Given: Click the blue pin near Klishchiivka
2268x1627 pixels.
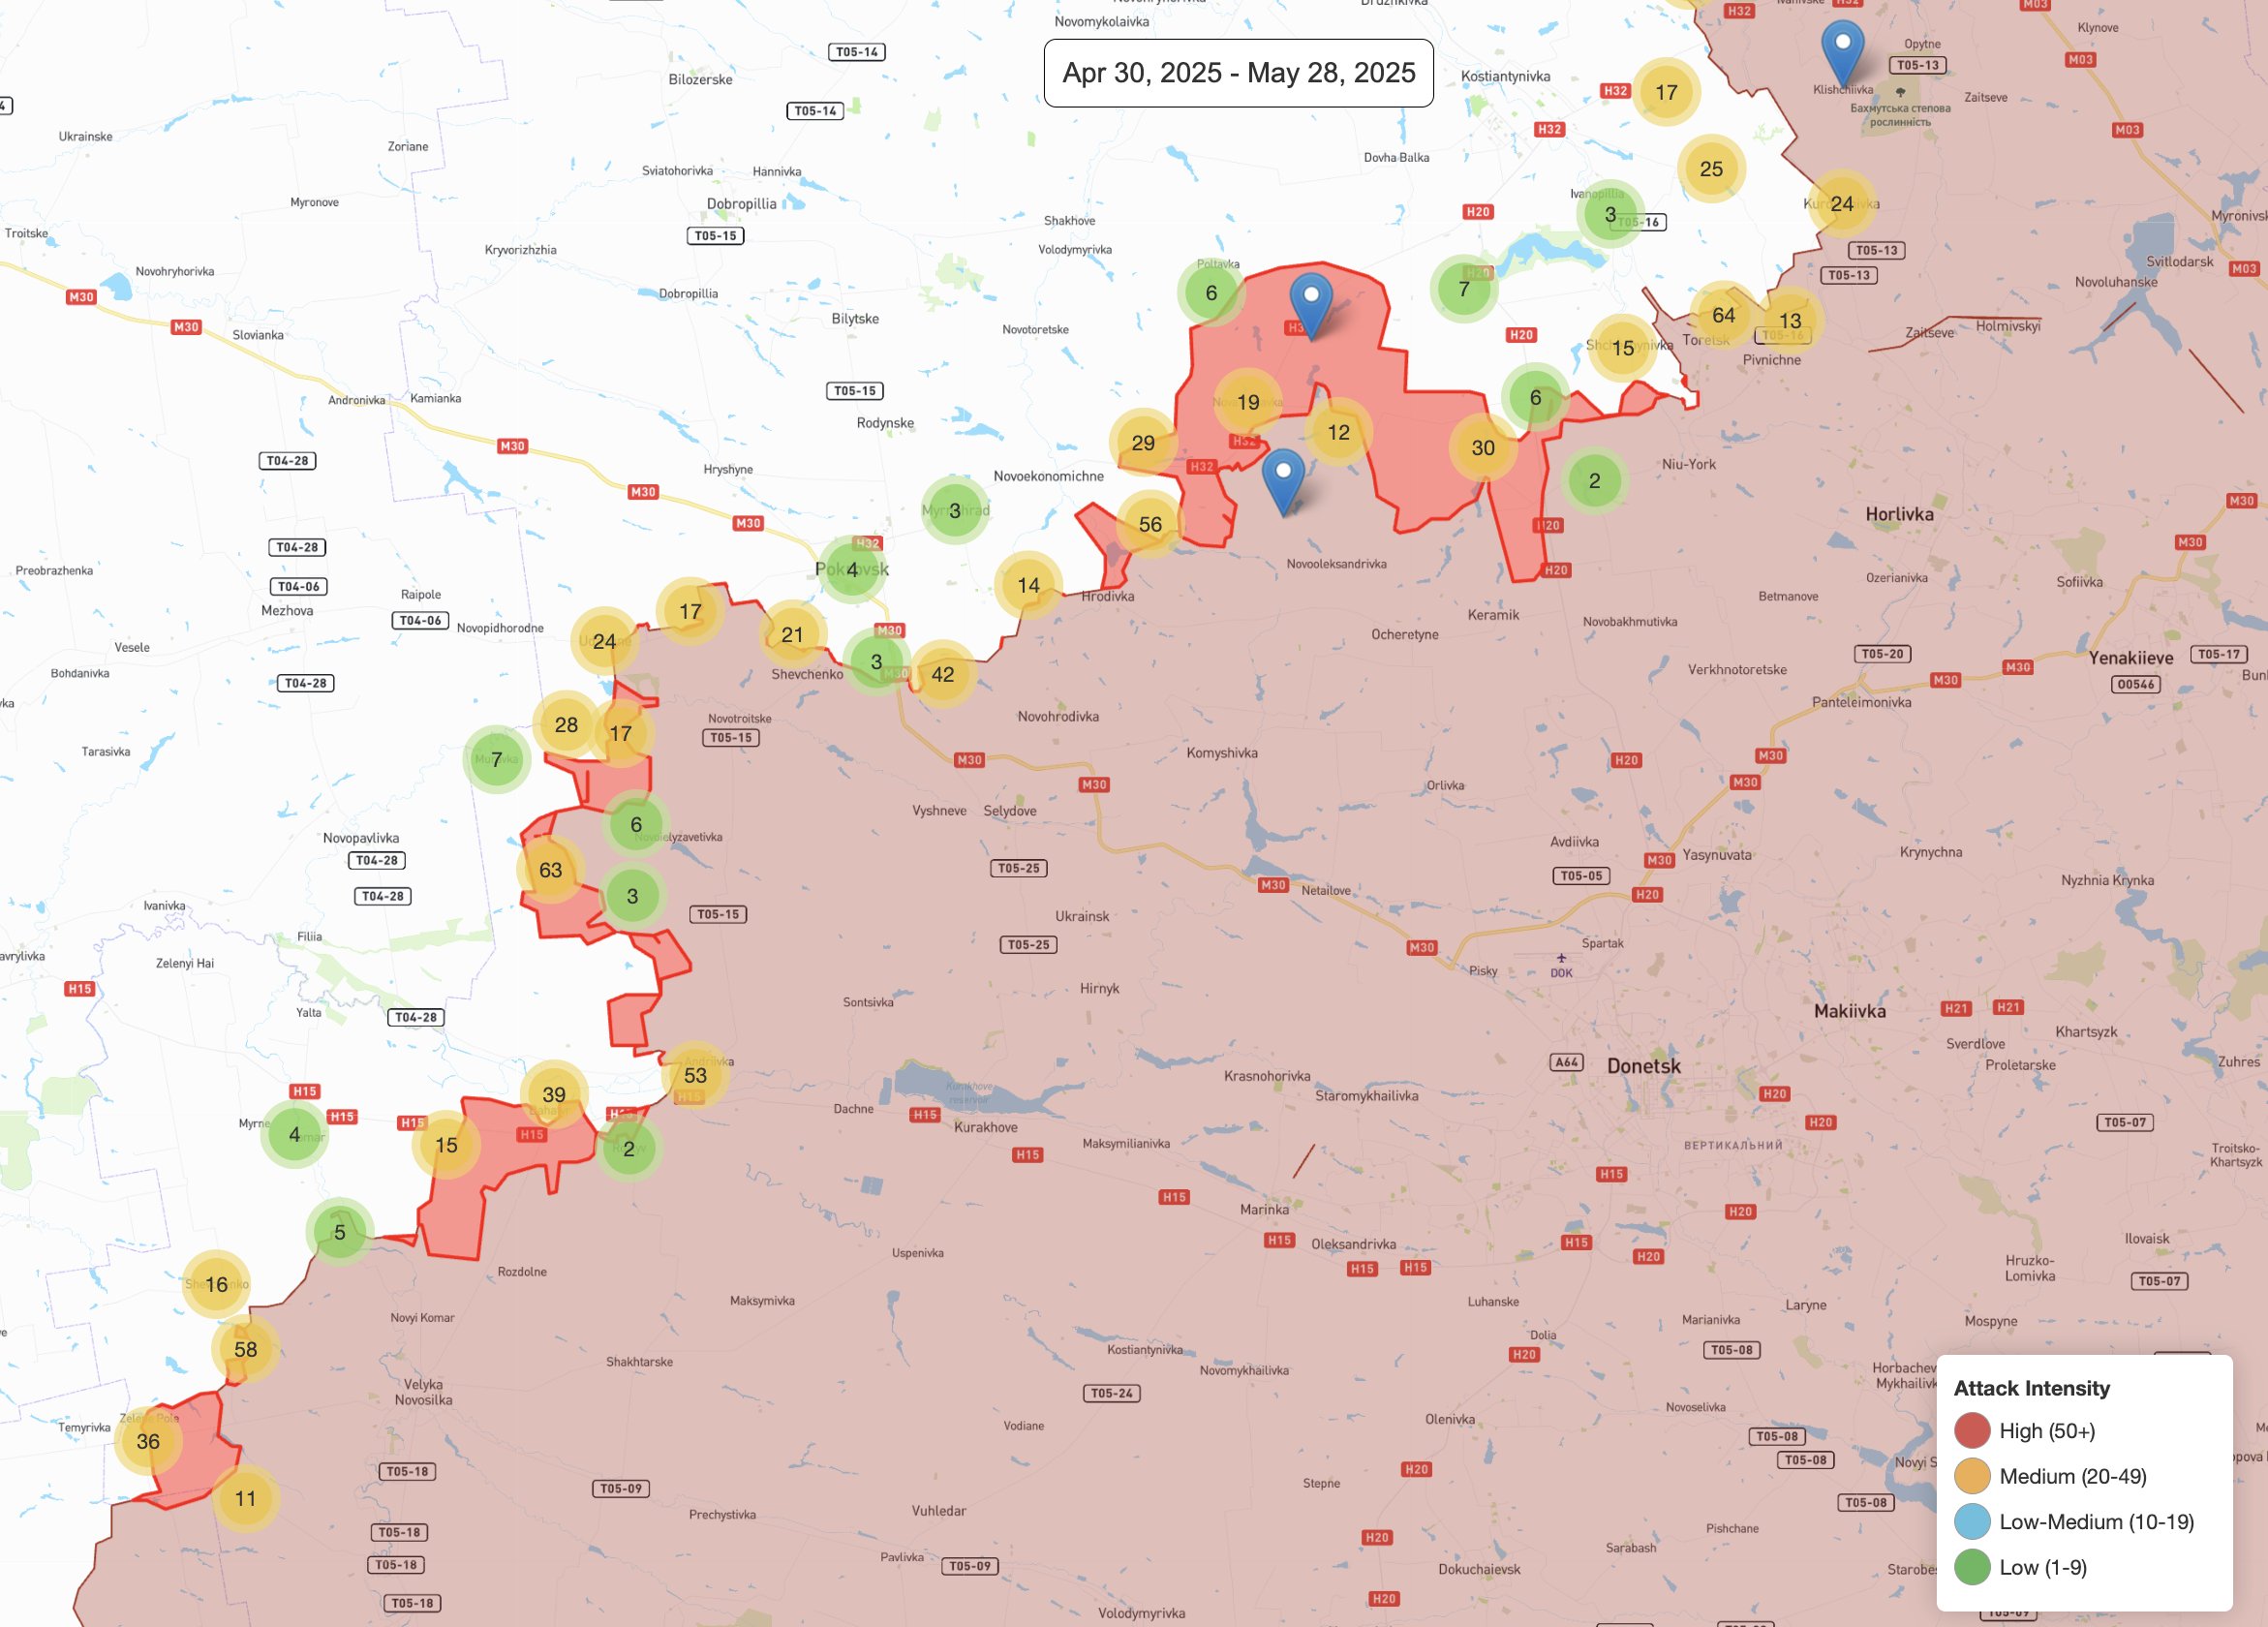Looking at the screenshot, I should pos(1842,50).
